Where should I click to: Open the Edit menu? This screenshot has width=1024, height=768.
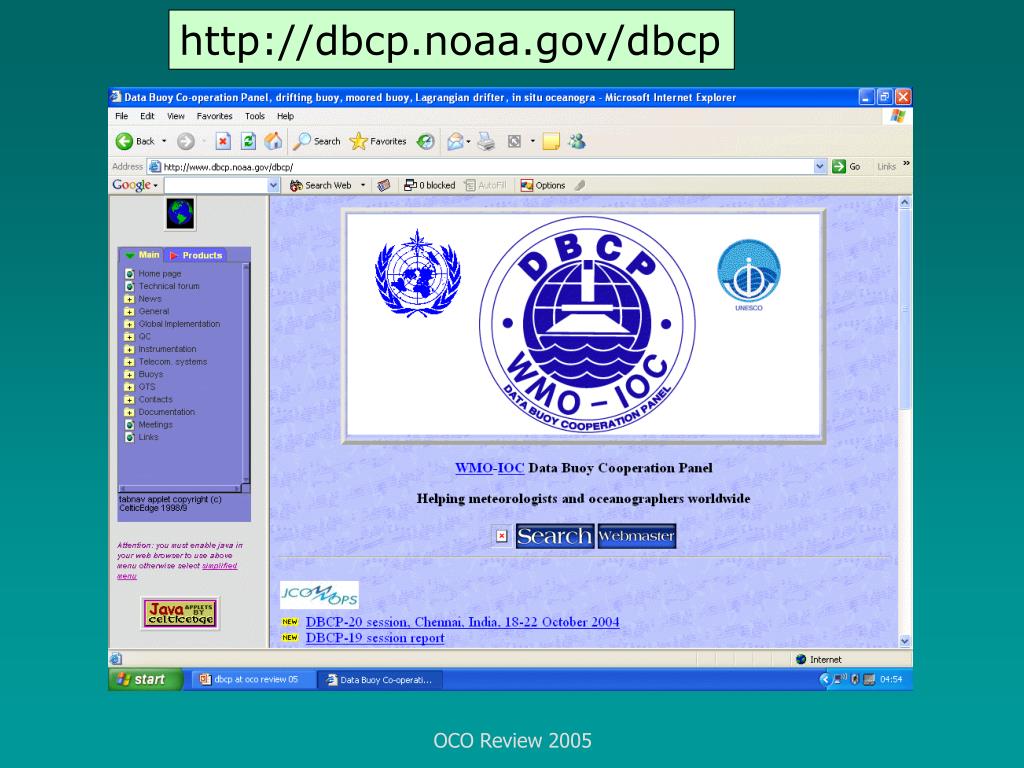[147, 116]
